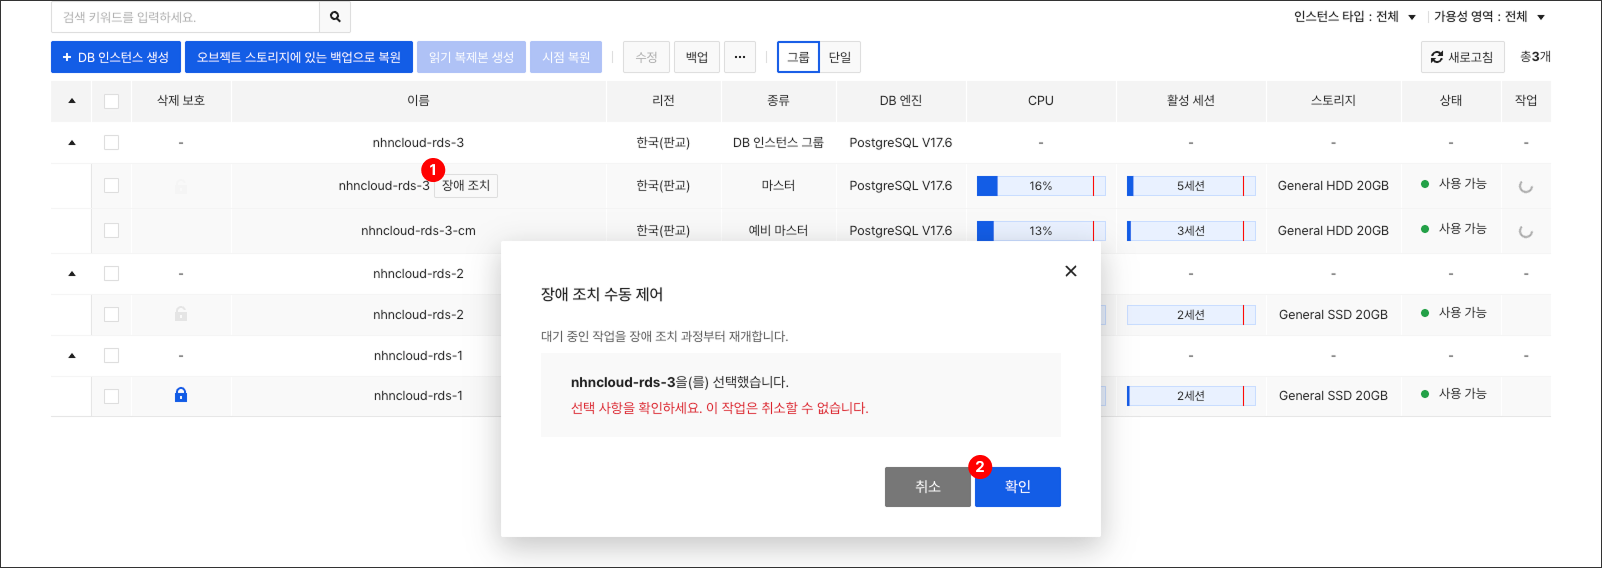The height and width of the screenshot is (568, 1602).
Task: Click the 장애 조치 button beside nhncloud-rds-3
Action: pyautogui.click(x=466, y=186)
